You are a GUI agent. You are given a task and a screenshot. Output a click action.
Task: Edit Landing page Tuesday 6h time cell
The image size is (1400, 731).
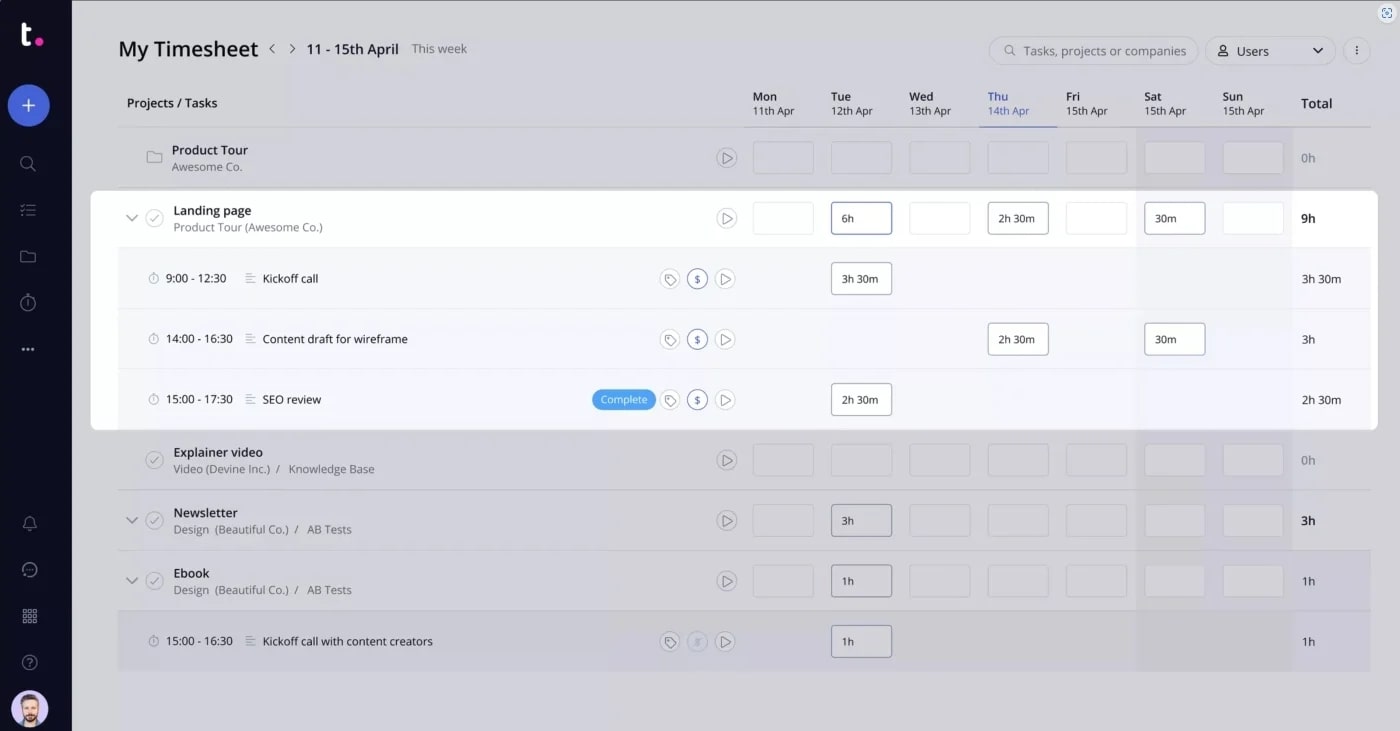pyautogui.click(x=861, y=218)
